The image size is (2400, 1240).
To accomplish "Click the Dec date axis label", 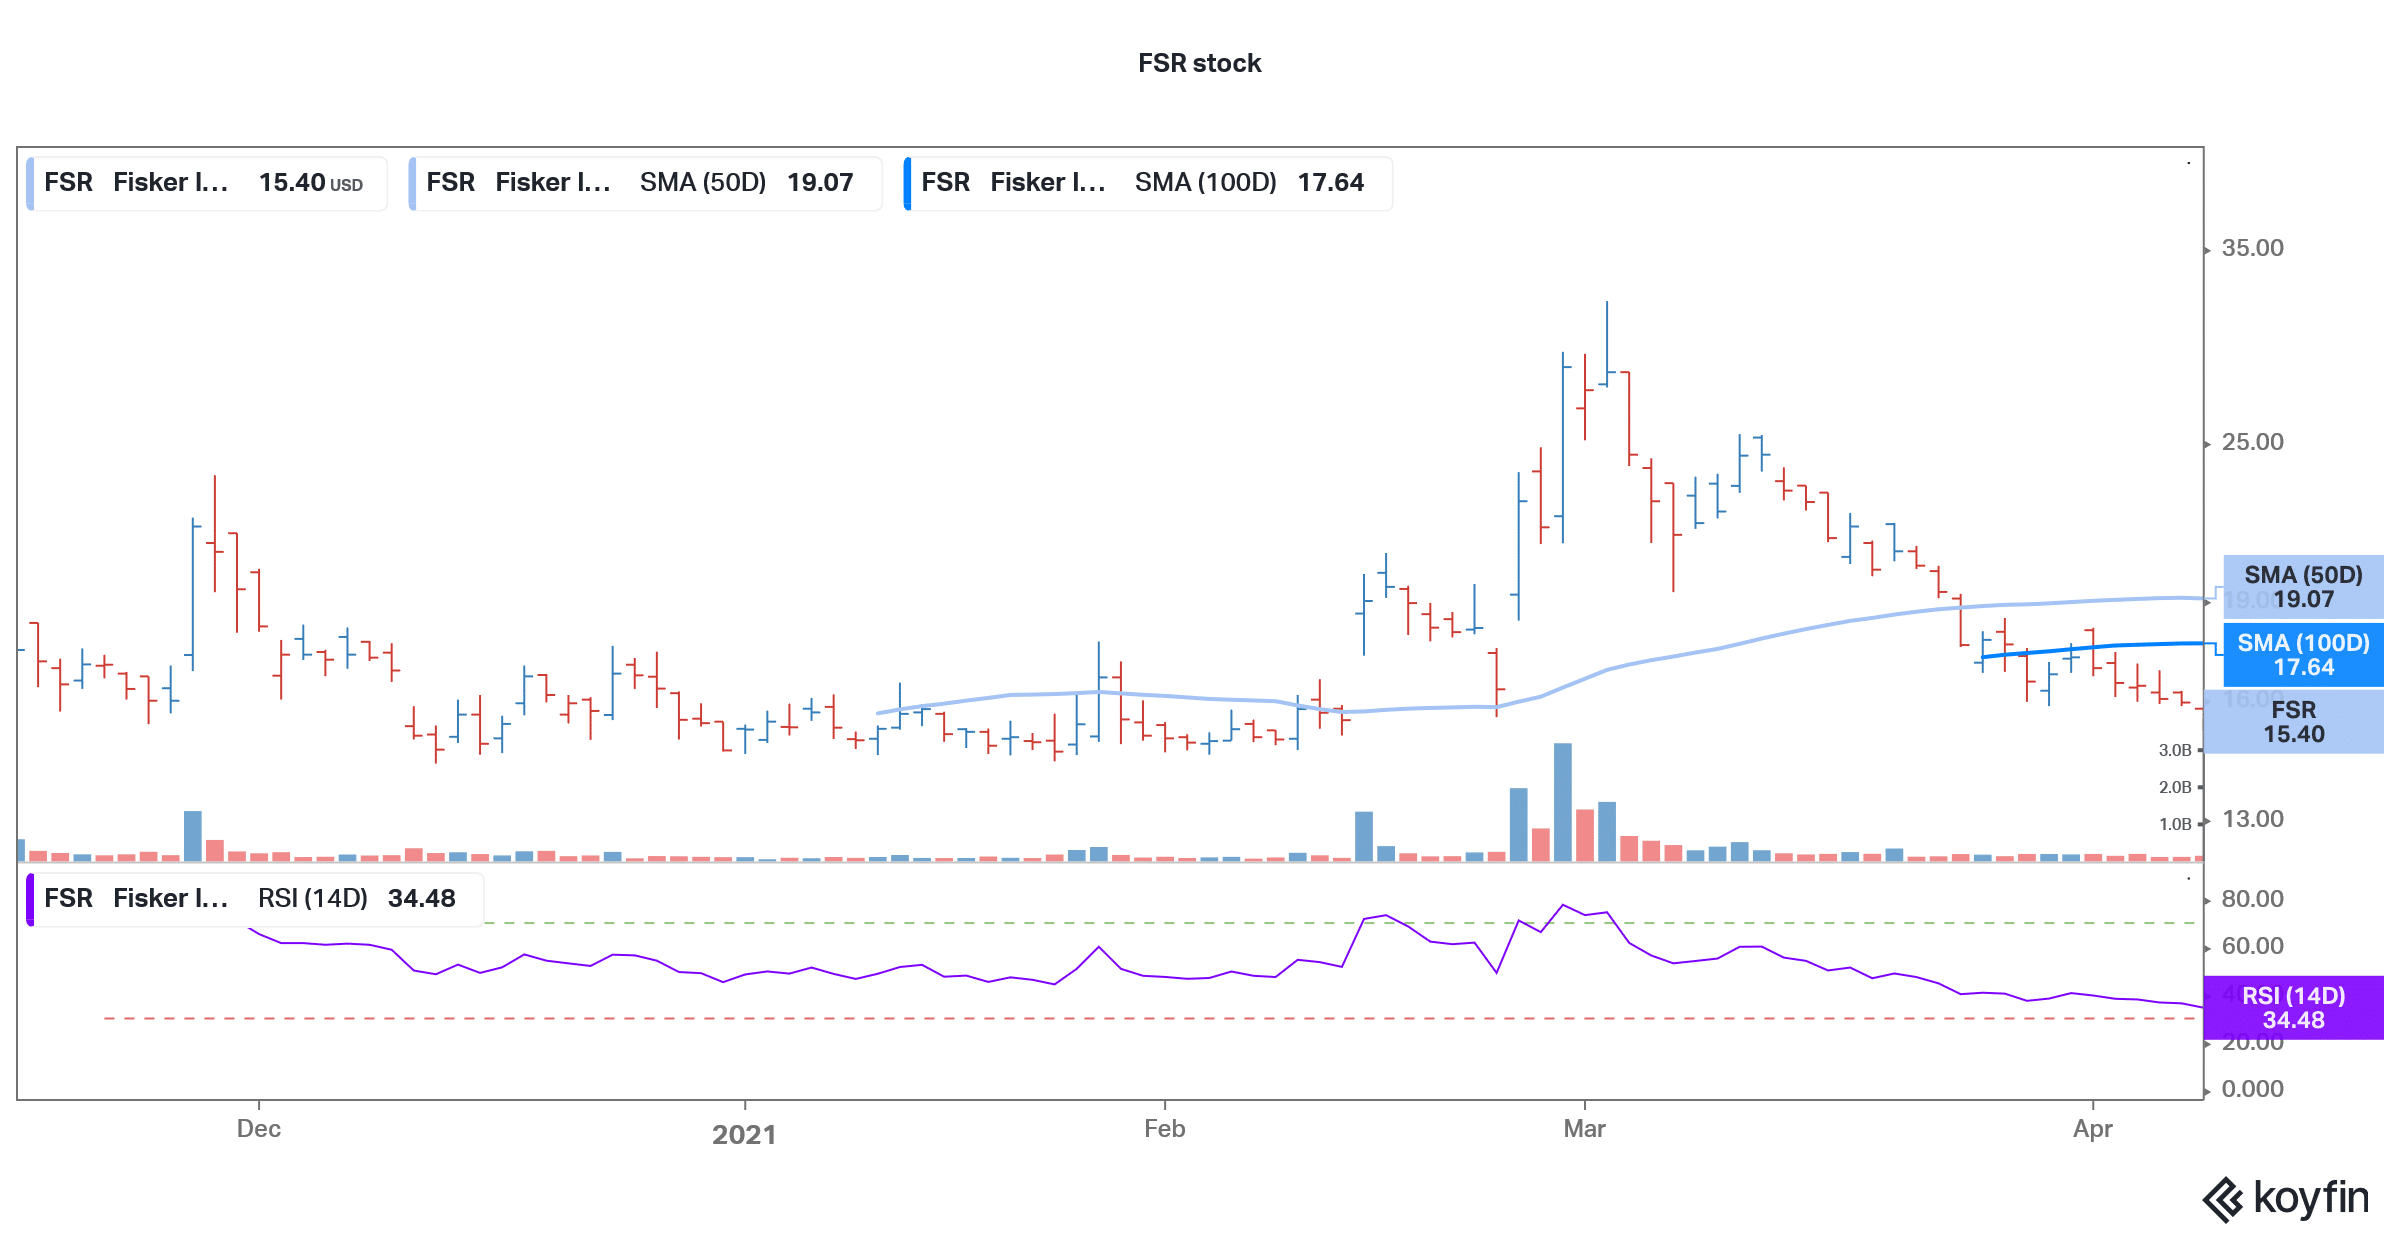I will (258, 1129).
